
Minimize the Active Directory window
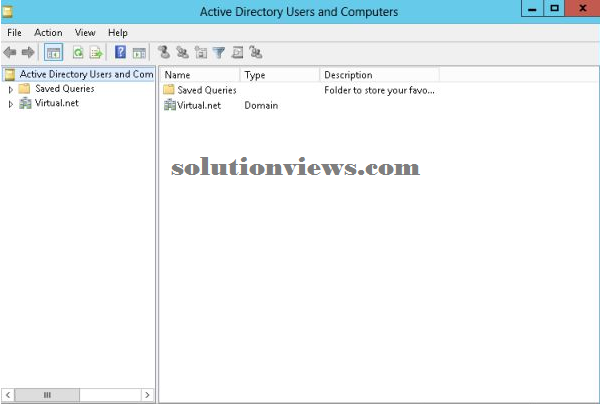pos(532,8)
